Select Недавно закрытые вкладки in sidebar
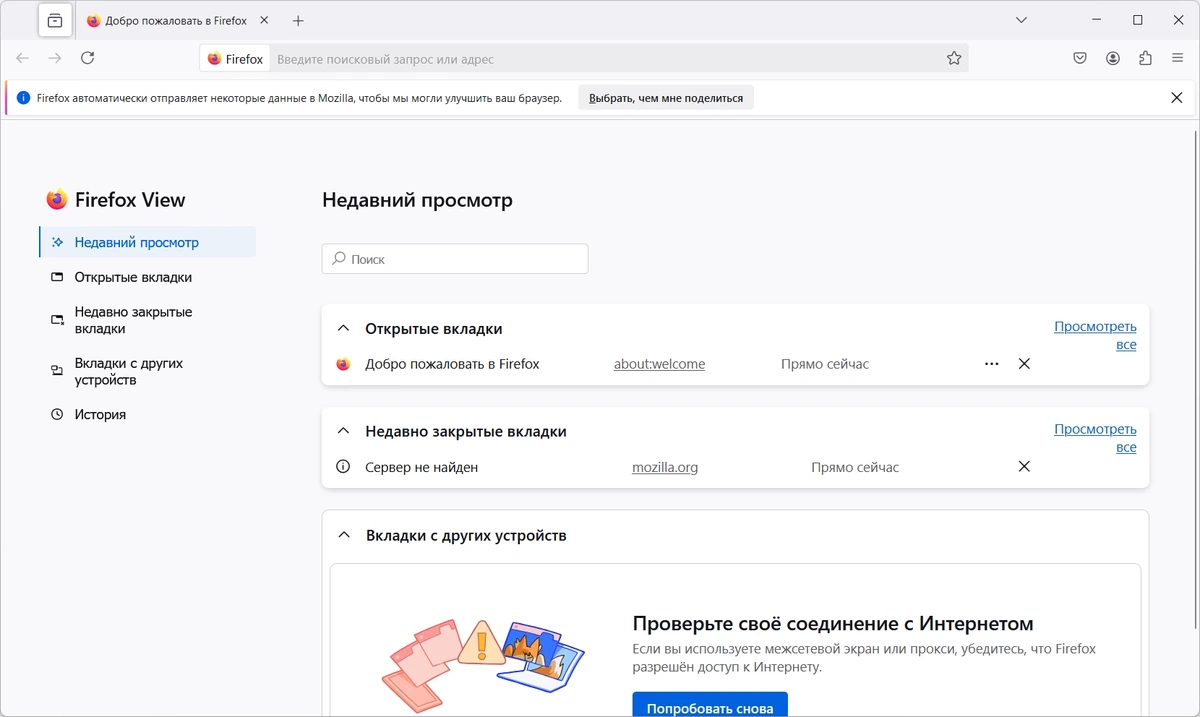This screenshot has height=717, width=1200. (148, 320)
